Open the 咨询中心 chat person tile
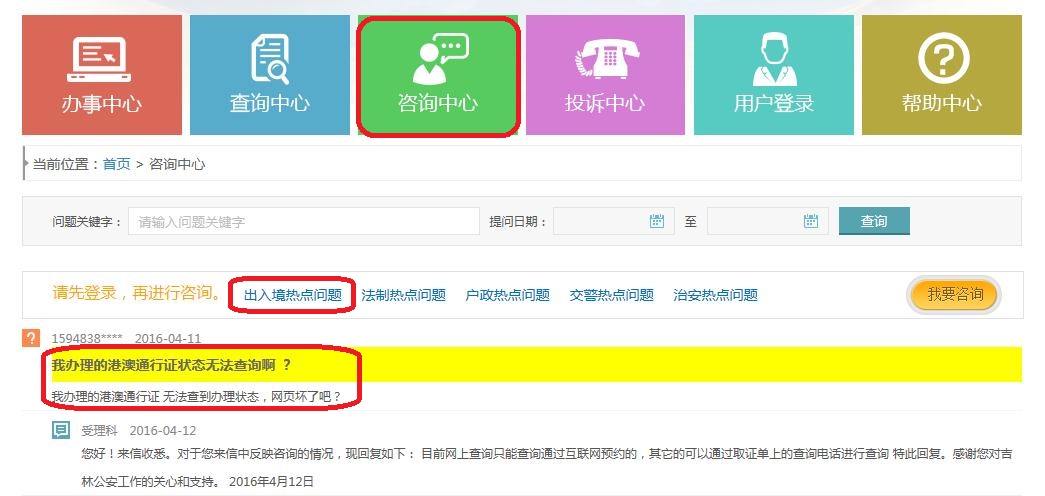Viewport: 1045px width, 496px height. pos(438,75)
